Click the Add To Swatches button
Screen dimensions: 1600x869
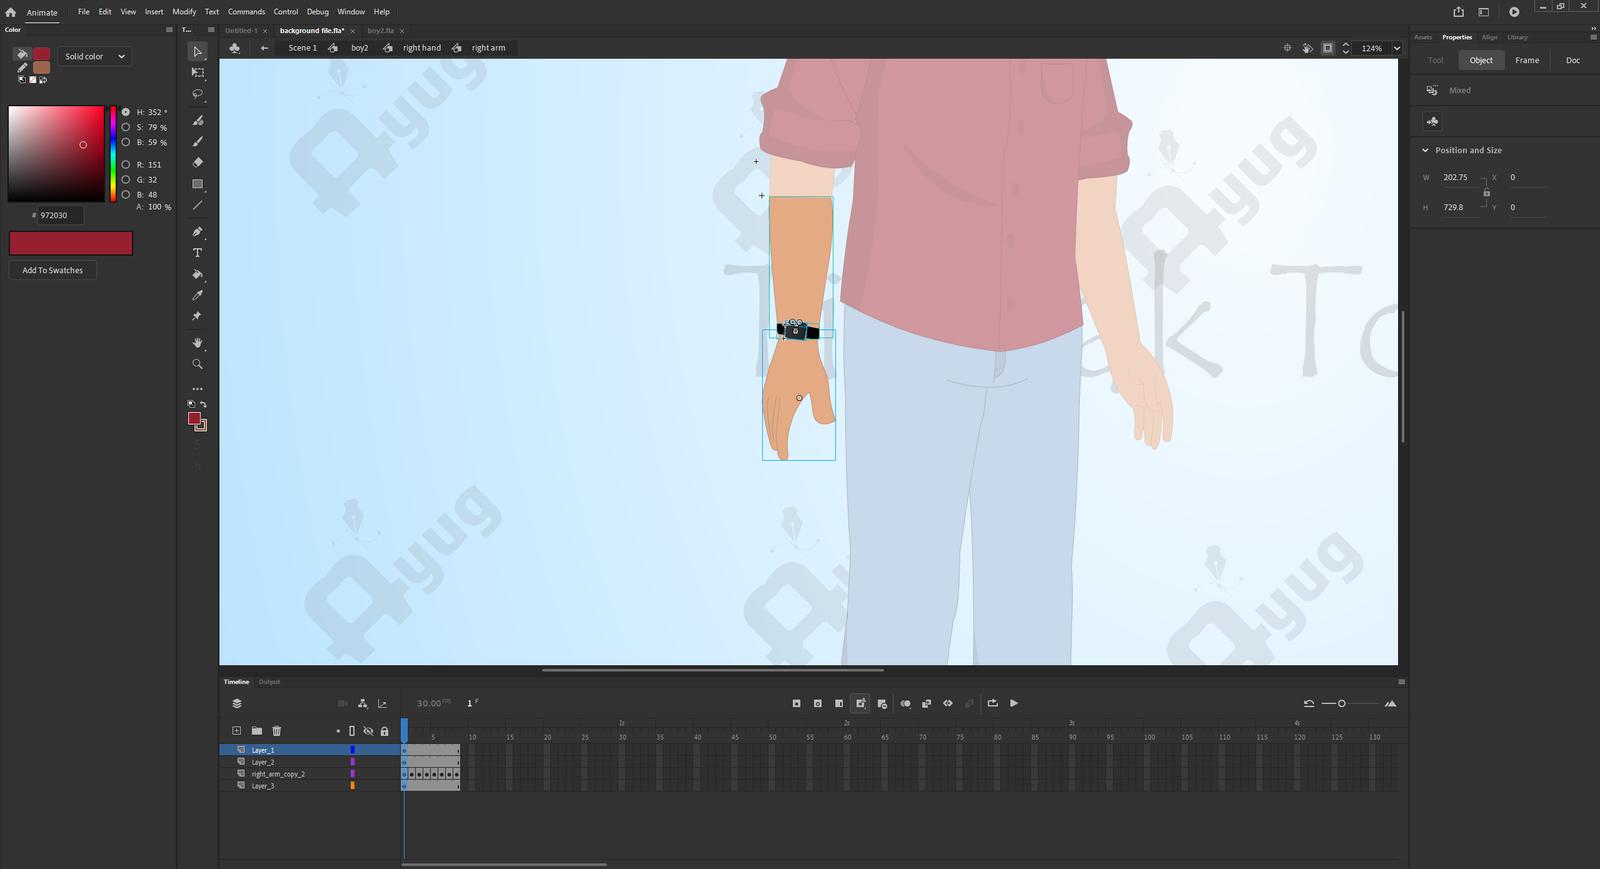(x=53, y=271)
